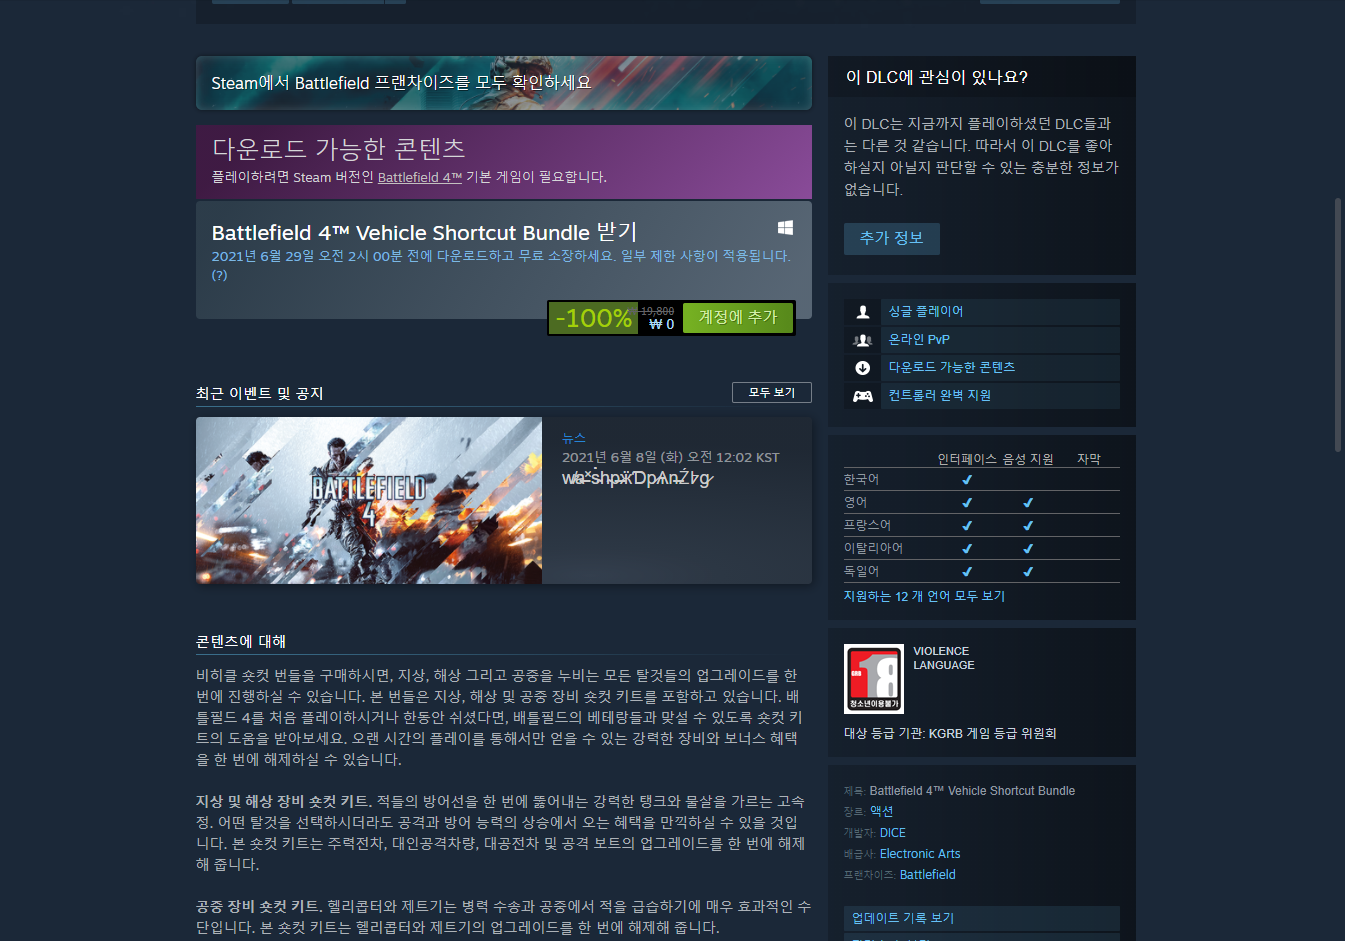Viewport: 1345px width, 941px height.
Task: Click the 한국어 interface checkmark
Action: coord(967,480)
